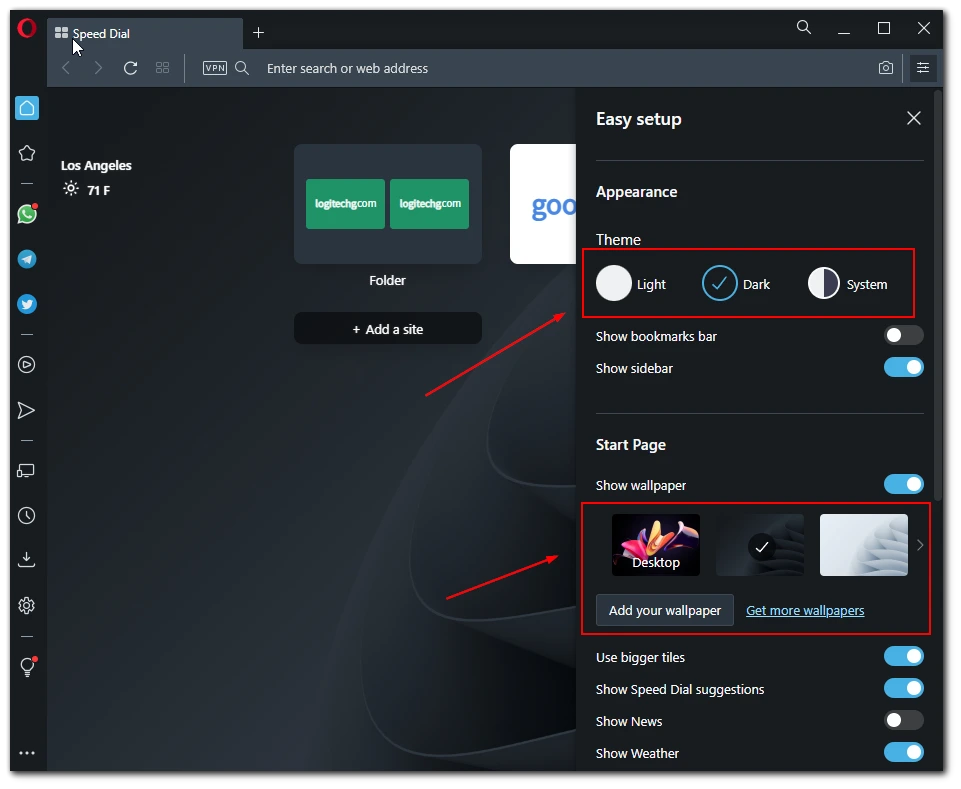961x789 pixels.
Task: Open Settings gear in the sidebar
Action: [x=26, y=606]
